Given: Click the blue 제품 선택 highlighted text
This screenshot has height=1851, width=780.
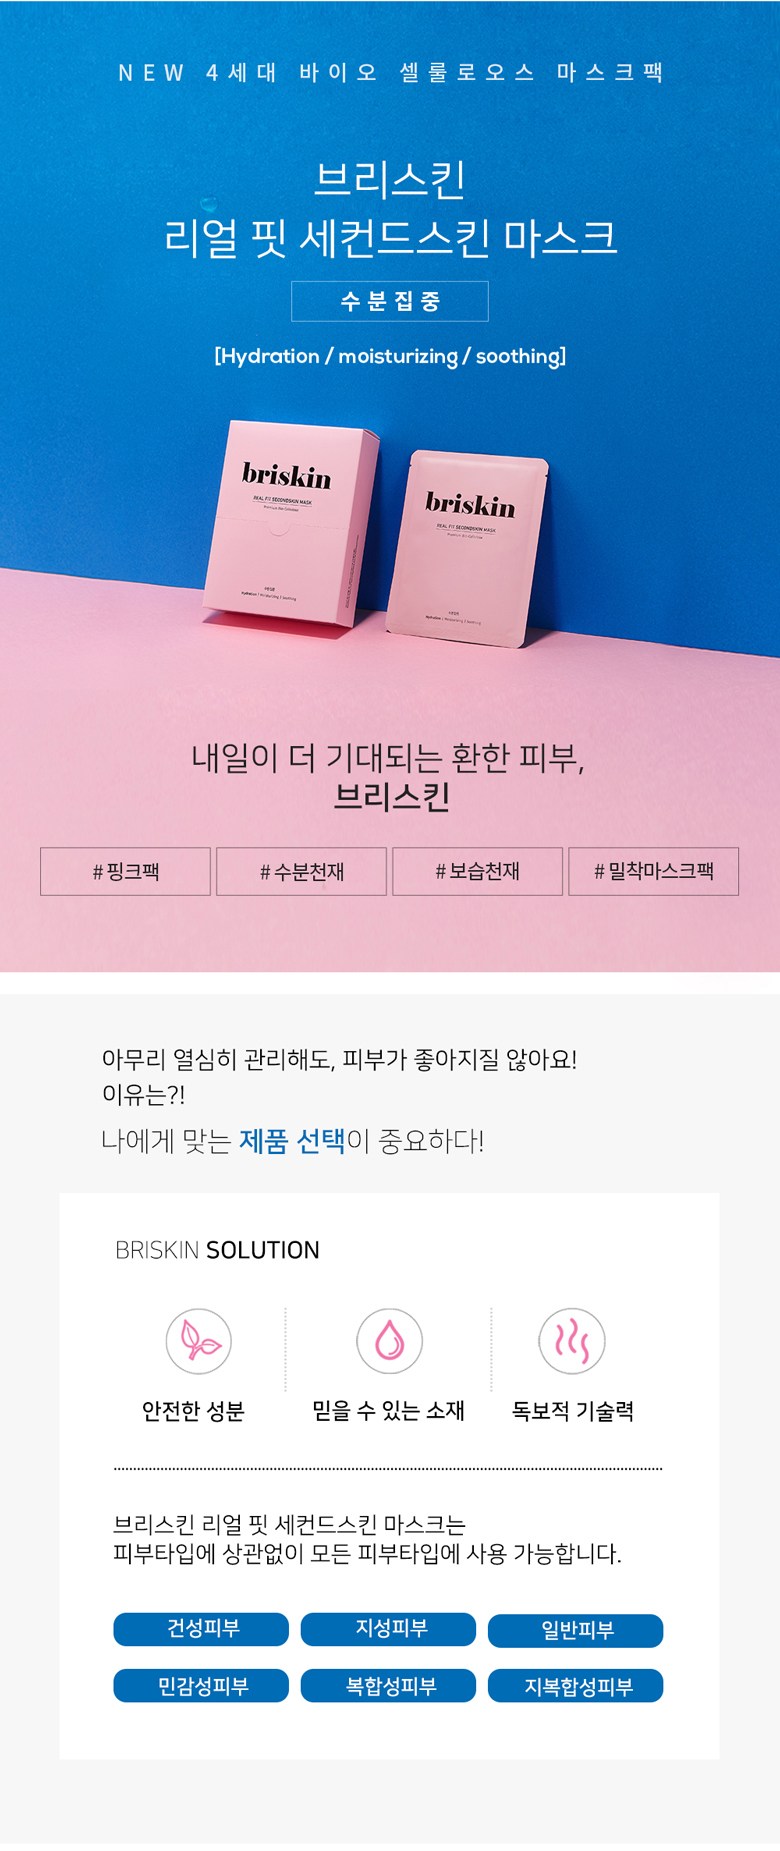Looking at the screenshot, I should tap(292, 1140).
